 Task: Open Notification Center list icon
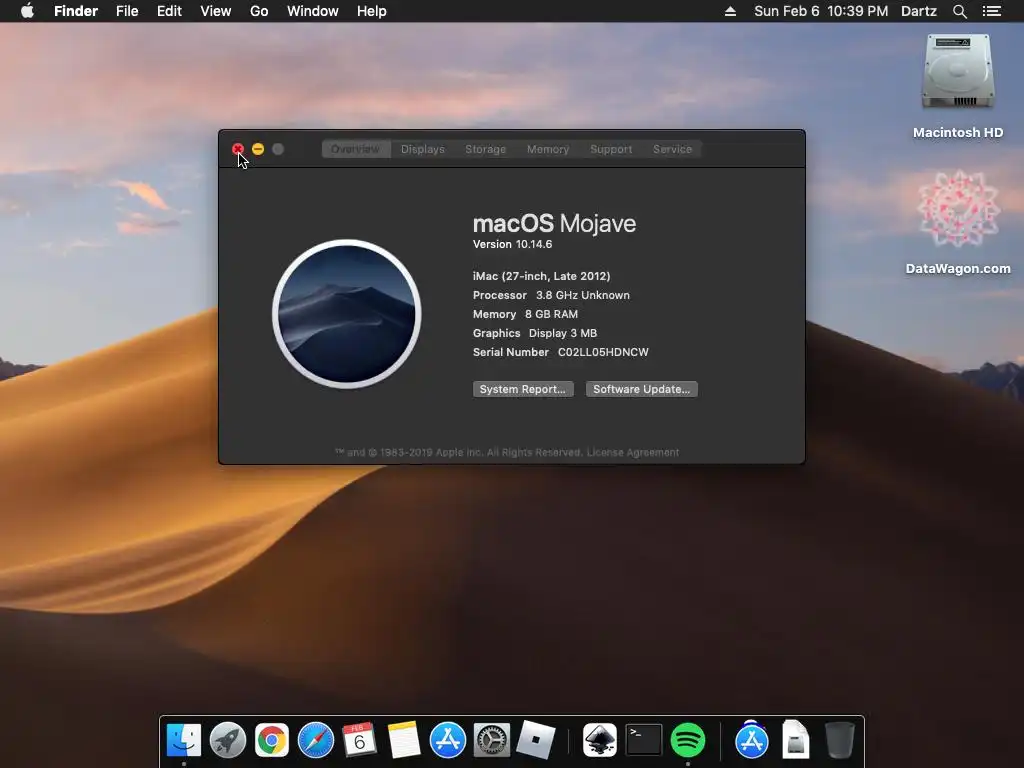point(991,11)
